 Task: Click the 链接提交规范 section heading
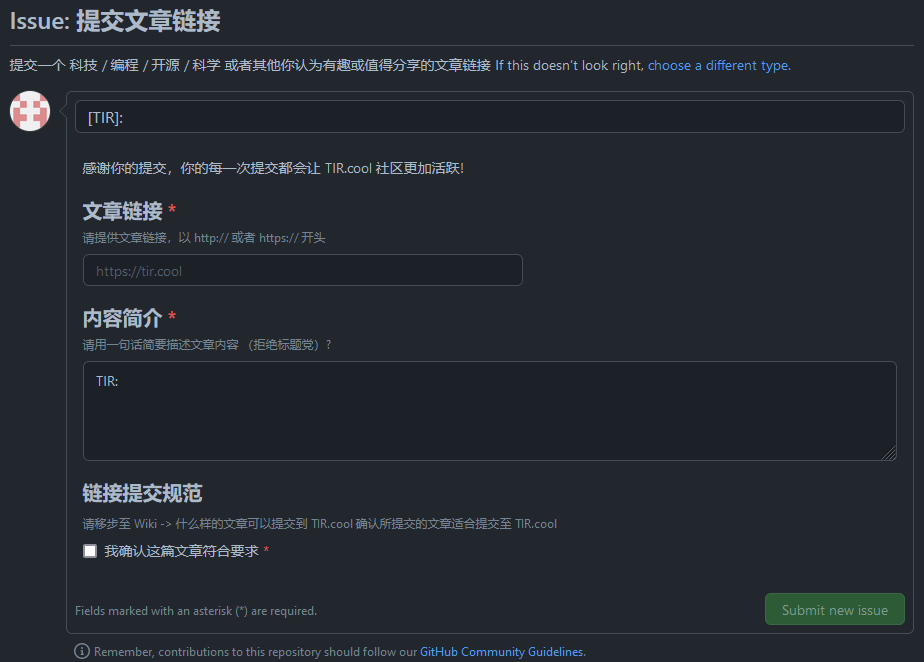point(143,493)
